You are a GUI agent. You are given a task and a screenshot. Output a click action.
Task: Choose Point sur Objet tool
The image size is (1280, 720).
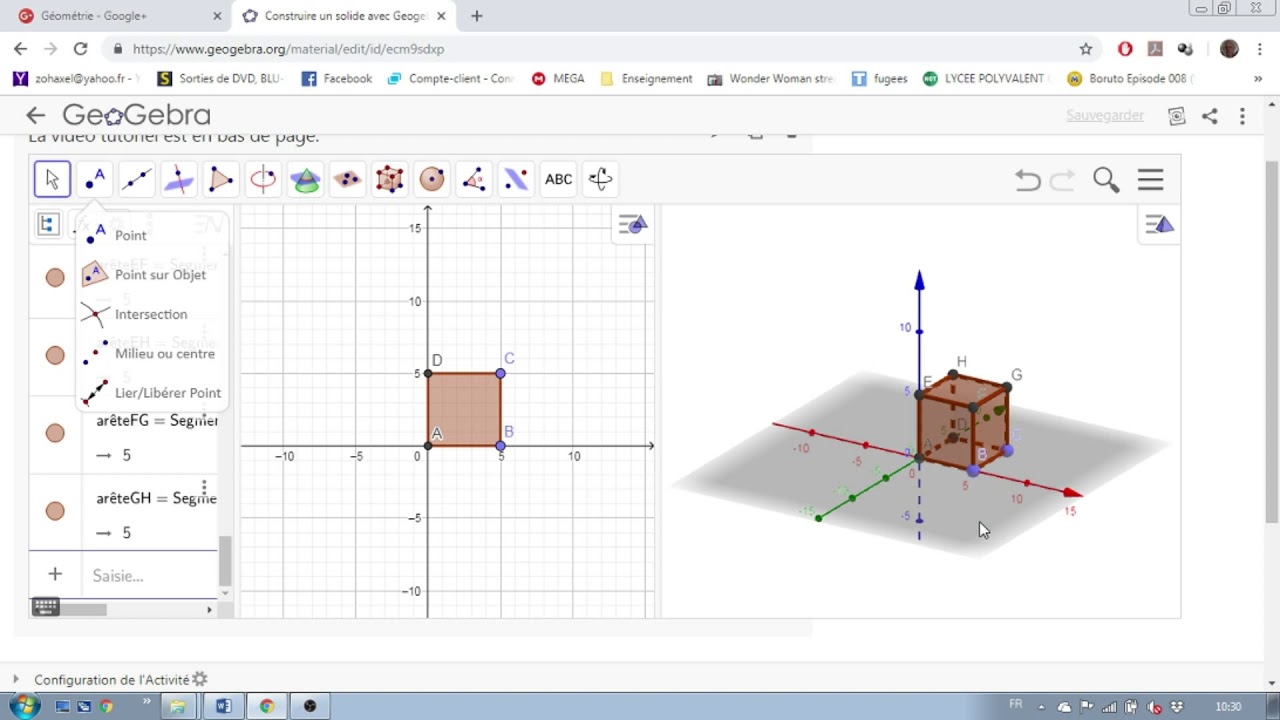(x=160, y=274)
